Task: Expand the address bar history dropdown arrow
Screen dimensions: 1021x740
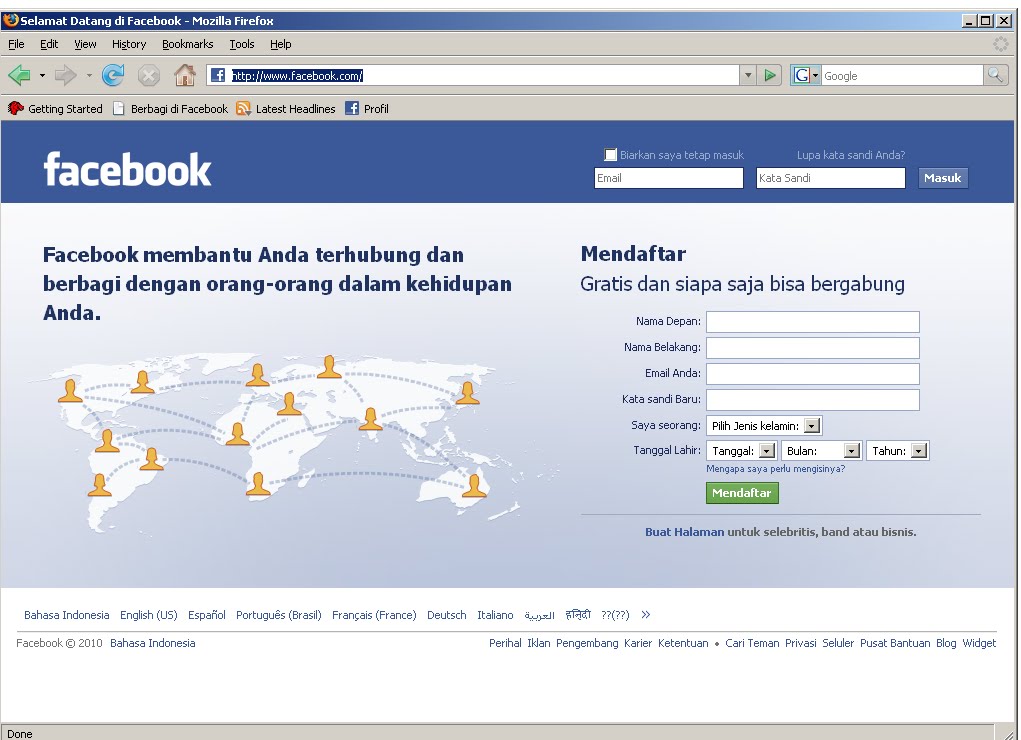Action: point(748,74)
